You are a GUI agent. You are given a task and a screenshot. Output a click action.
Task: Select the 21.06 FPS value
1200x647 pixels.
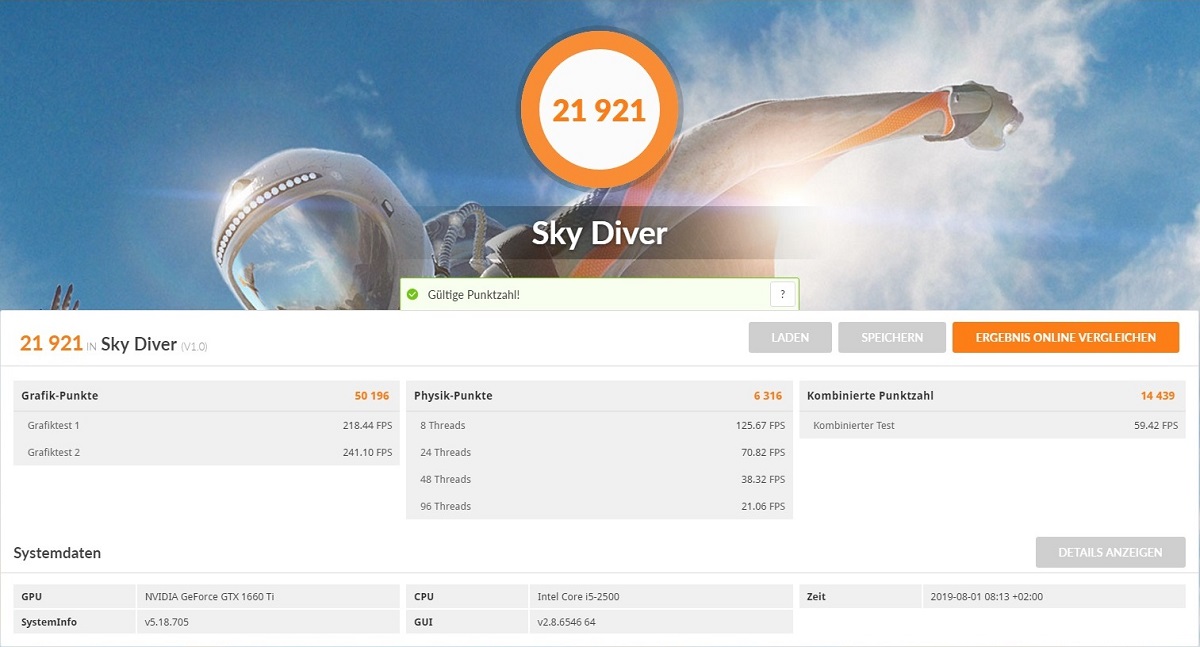pyautogui.click(x=763, y=506)
